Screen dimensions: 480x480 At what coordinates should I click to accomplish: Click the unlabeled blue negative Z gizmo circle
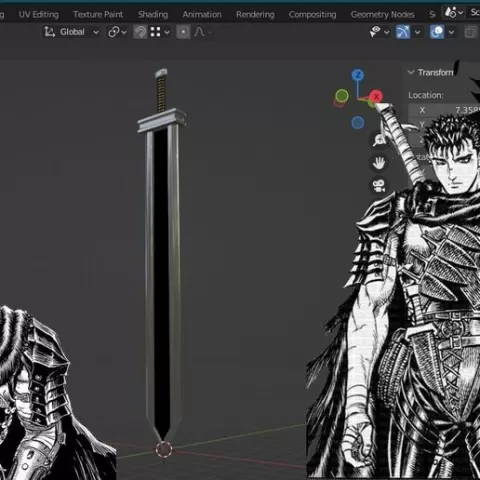point(358,123)
